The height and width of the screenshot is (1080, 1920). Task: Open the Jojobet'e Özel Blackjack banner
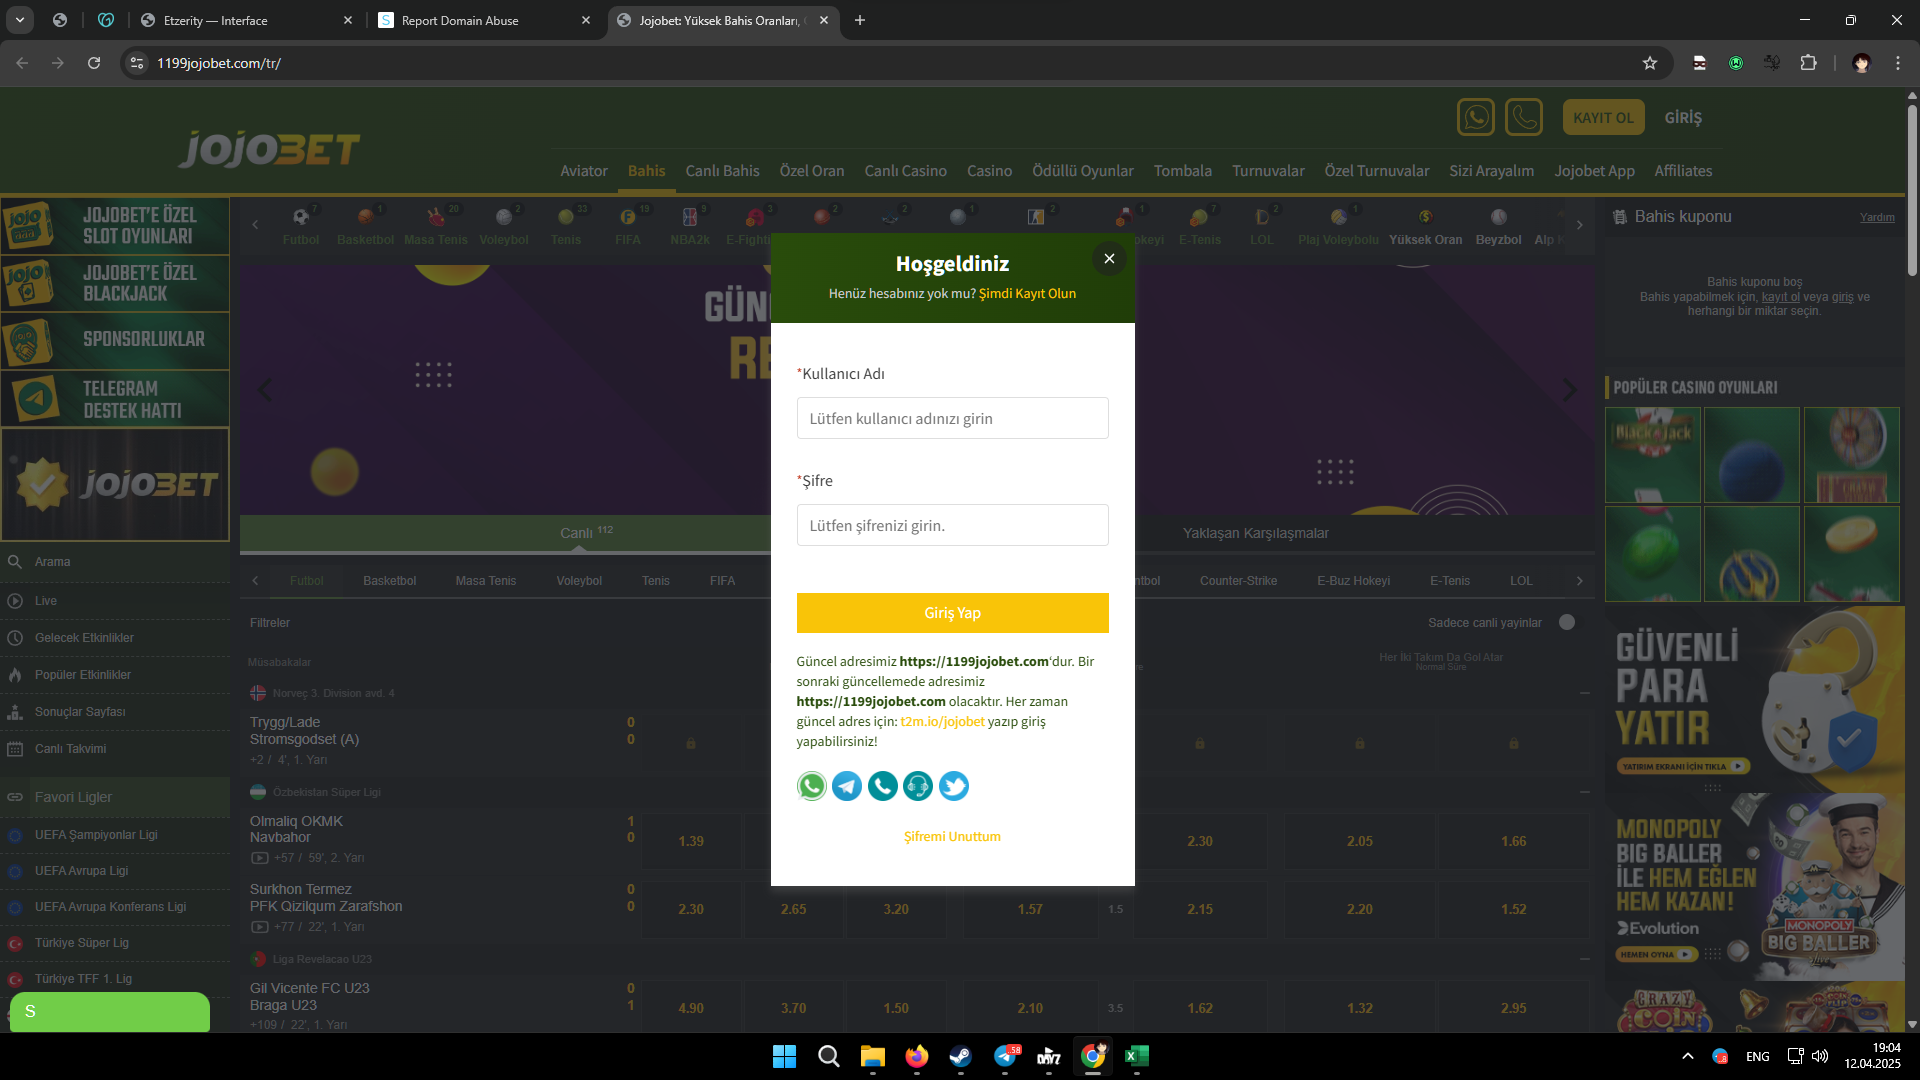pyautogui.click(x=115, y=283)
